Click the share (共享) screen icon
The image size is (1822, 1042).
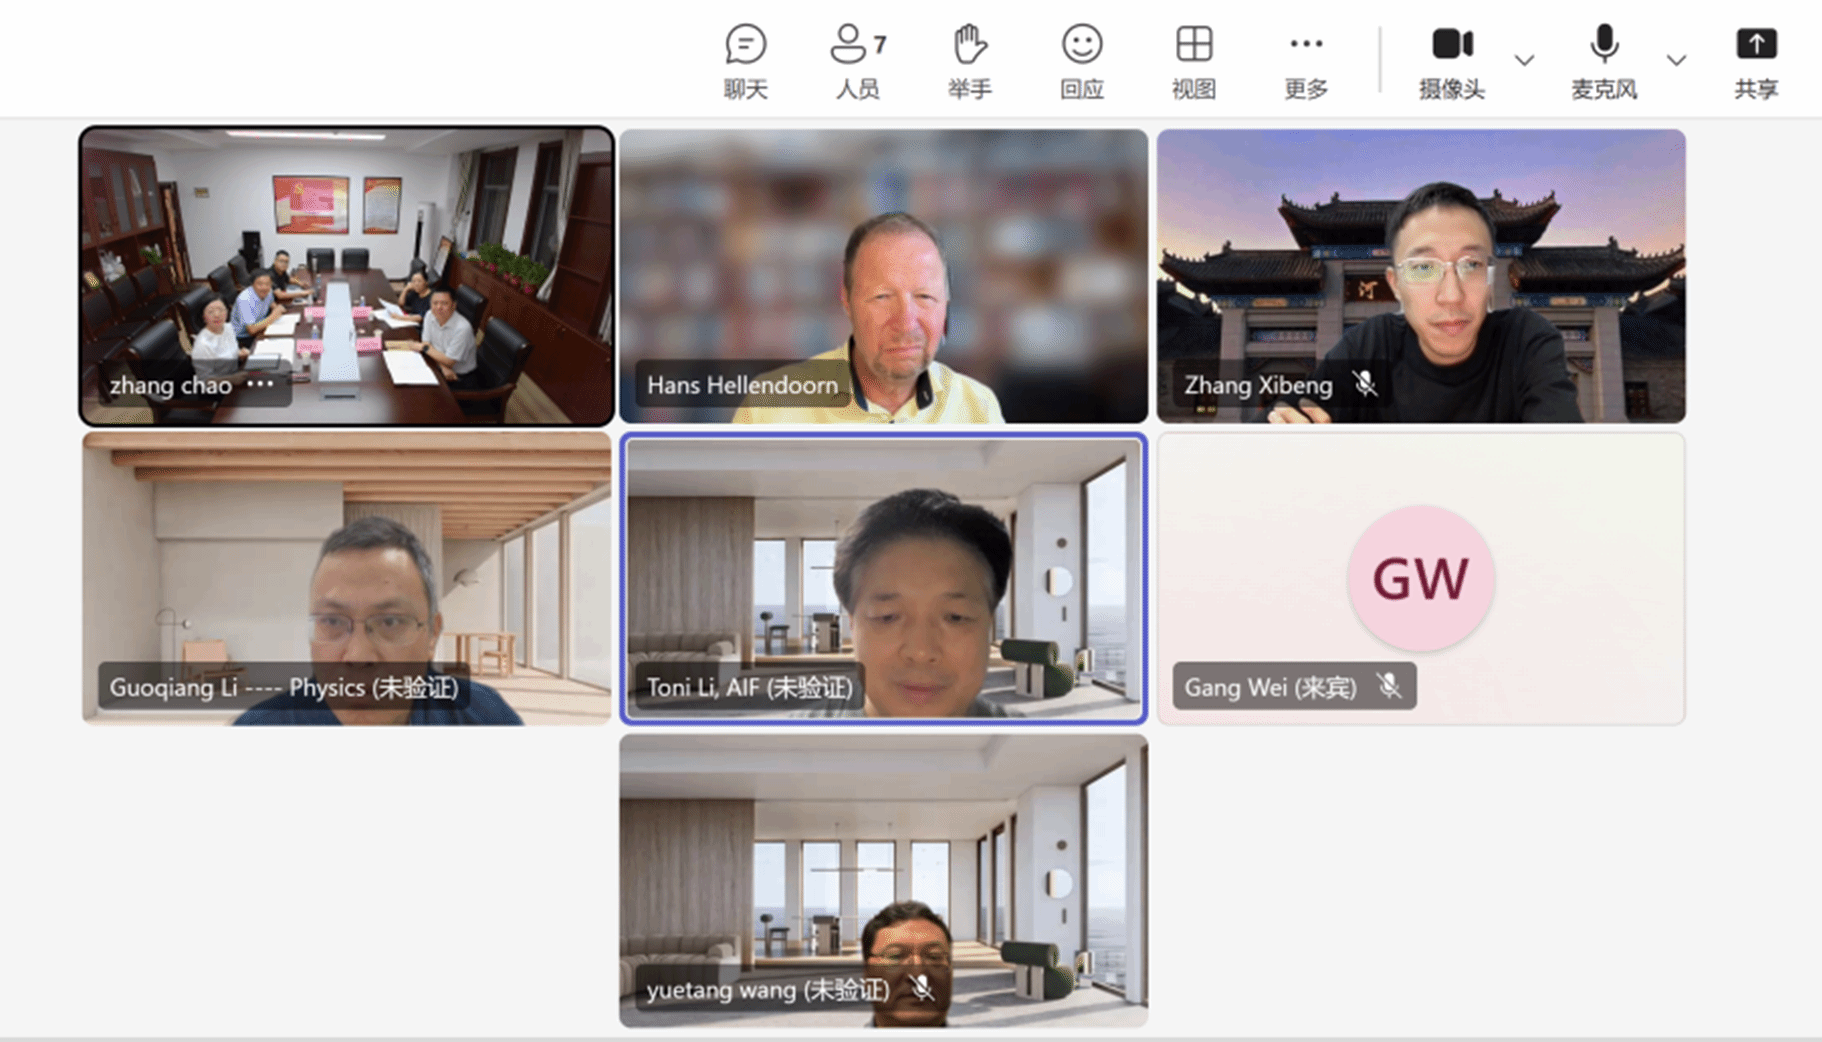[x=1755, y=60]
